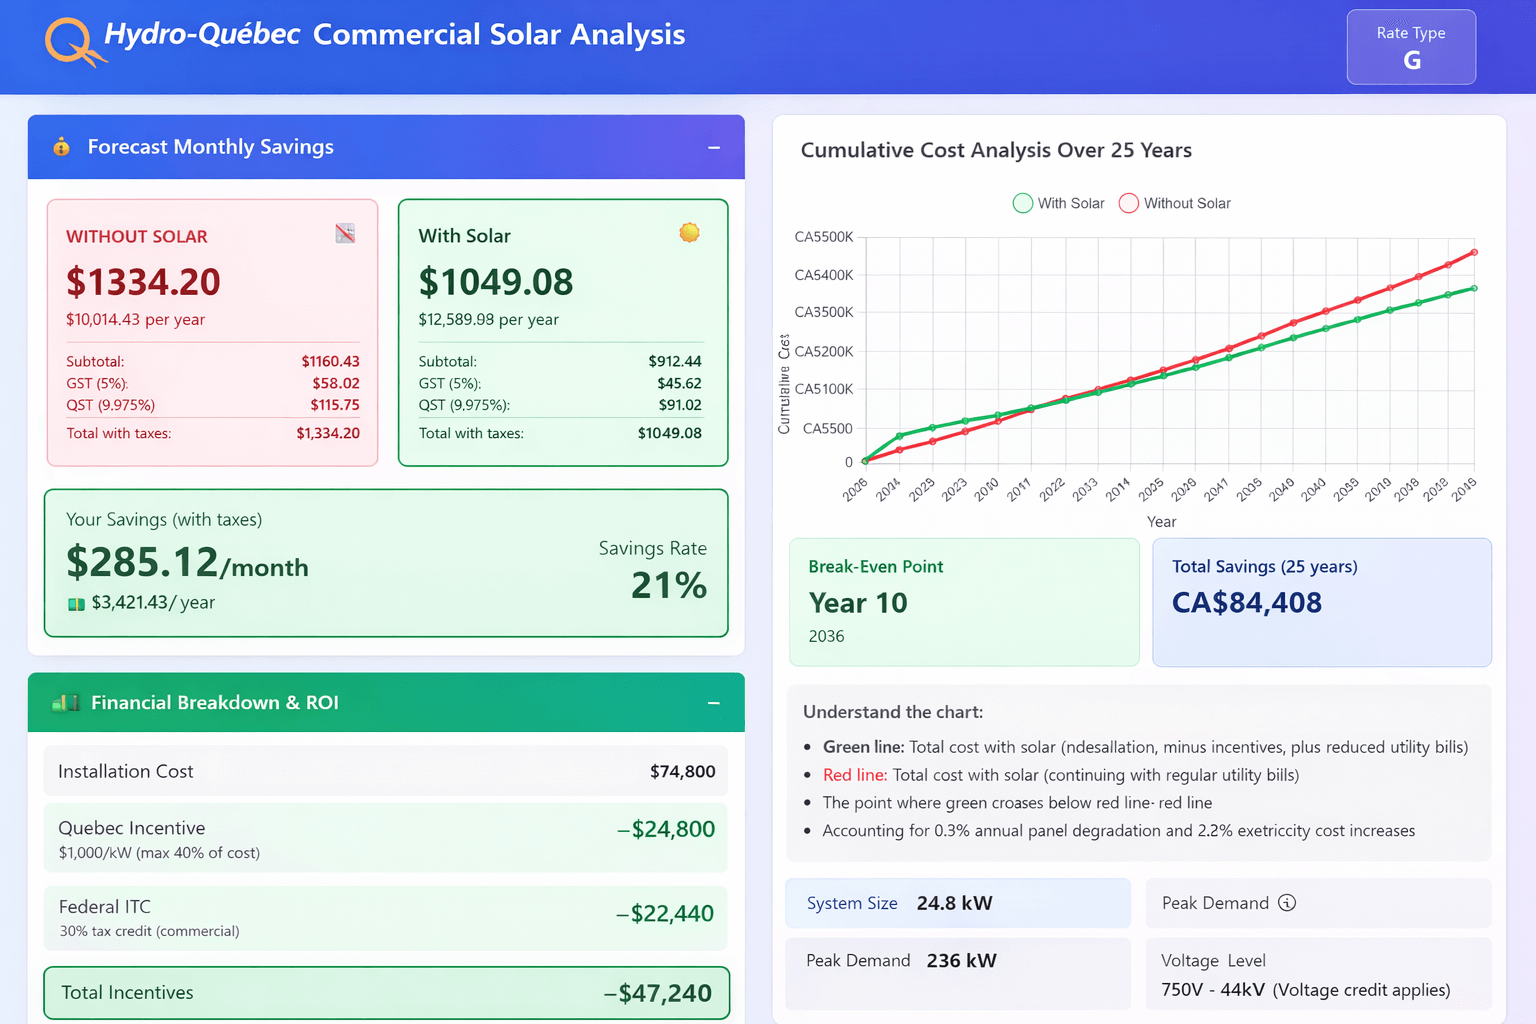
Task: Click the '30% tax credit (commercial)' note
Action: click(x=149, y=931)
